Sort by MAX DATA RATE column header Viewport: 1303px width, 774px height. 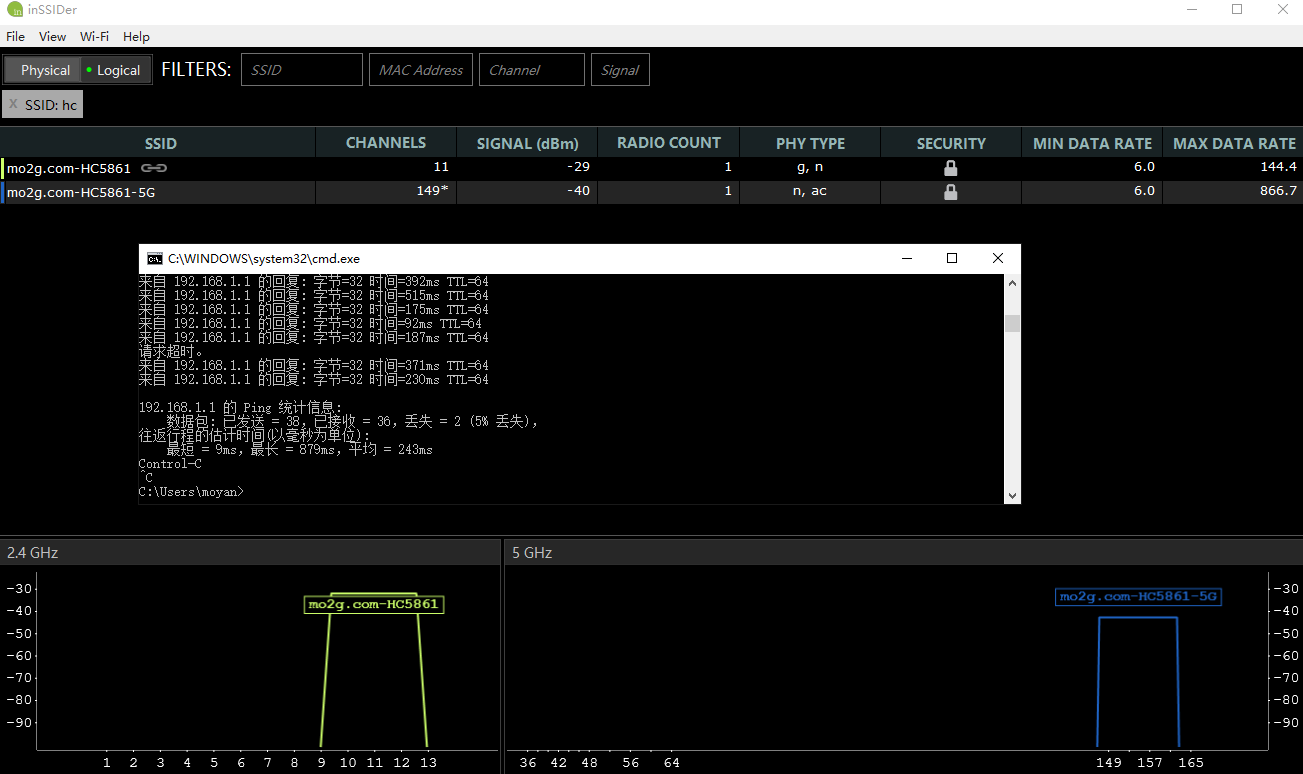click(x=1234, y=143)
